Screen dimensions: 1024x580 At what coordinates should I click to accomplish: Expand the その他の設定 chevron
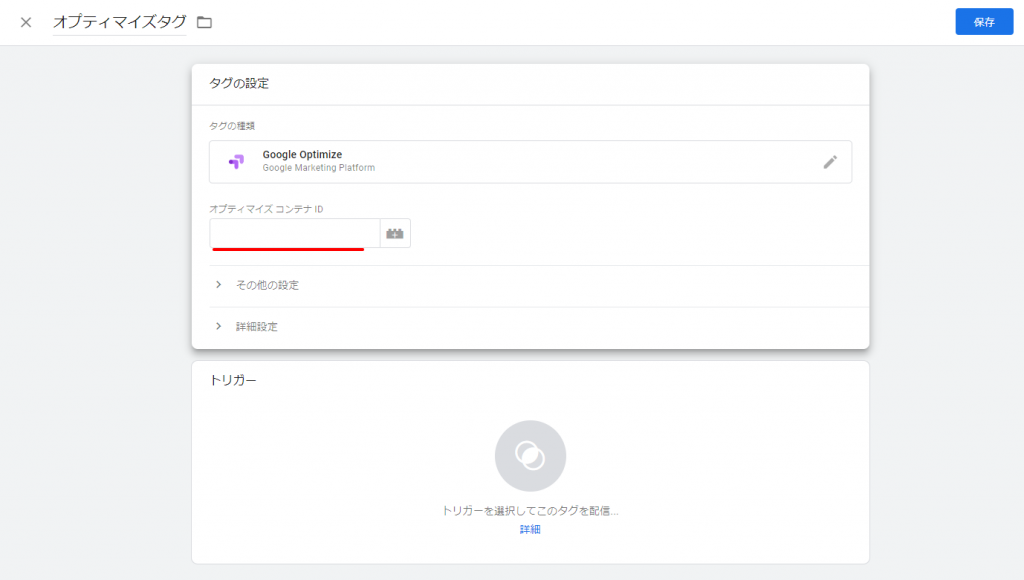[219, 285]
